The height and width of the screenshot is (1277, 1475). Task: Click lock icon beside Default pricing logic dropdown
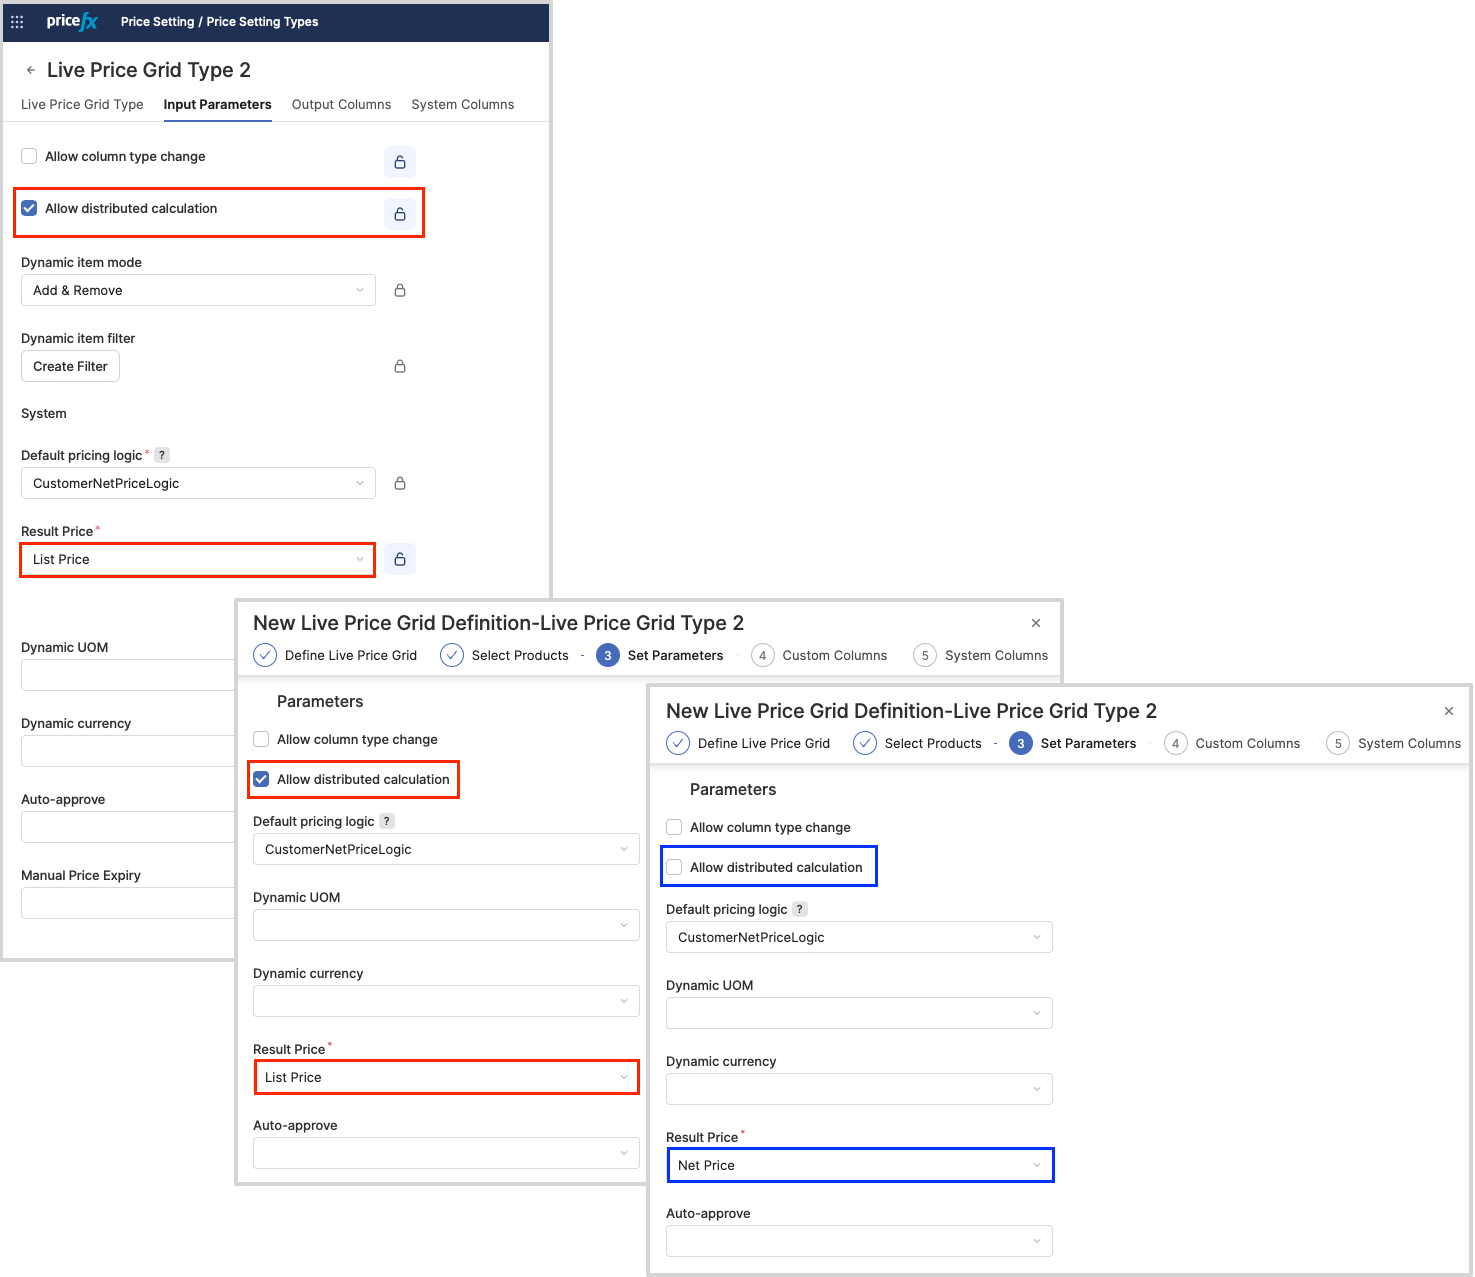400,483
